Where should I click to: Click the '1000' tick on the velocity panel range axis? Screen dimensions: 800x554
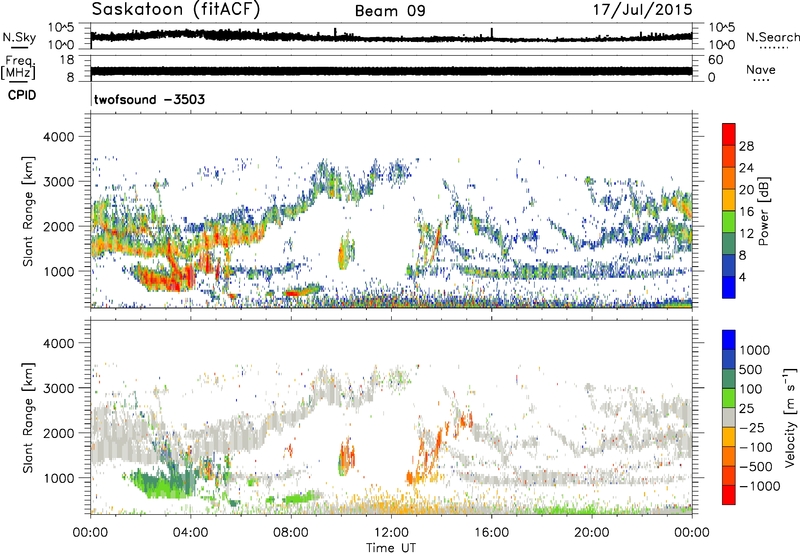pos(58,478)
